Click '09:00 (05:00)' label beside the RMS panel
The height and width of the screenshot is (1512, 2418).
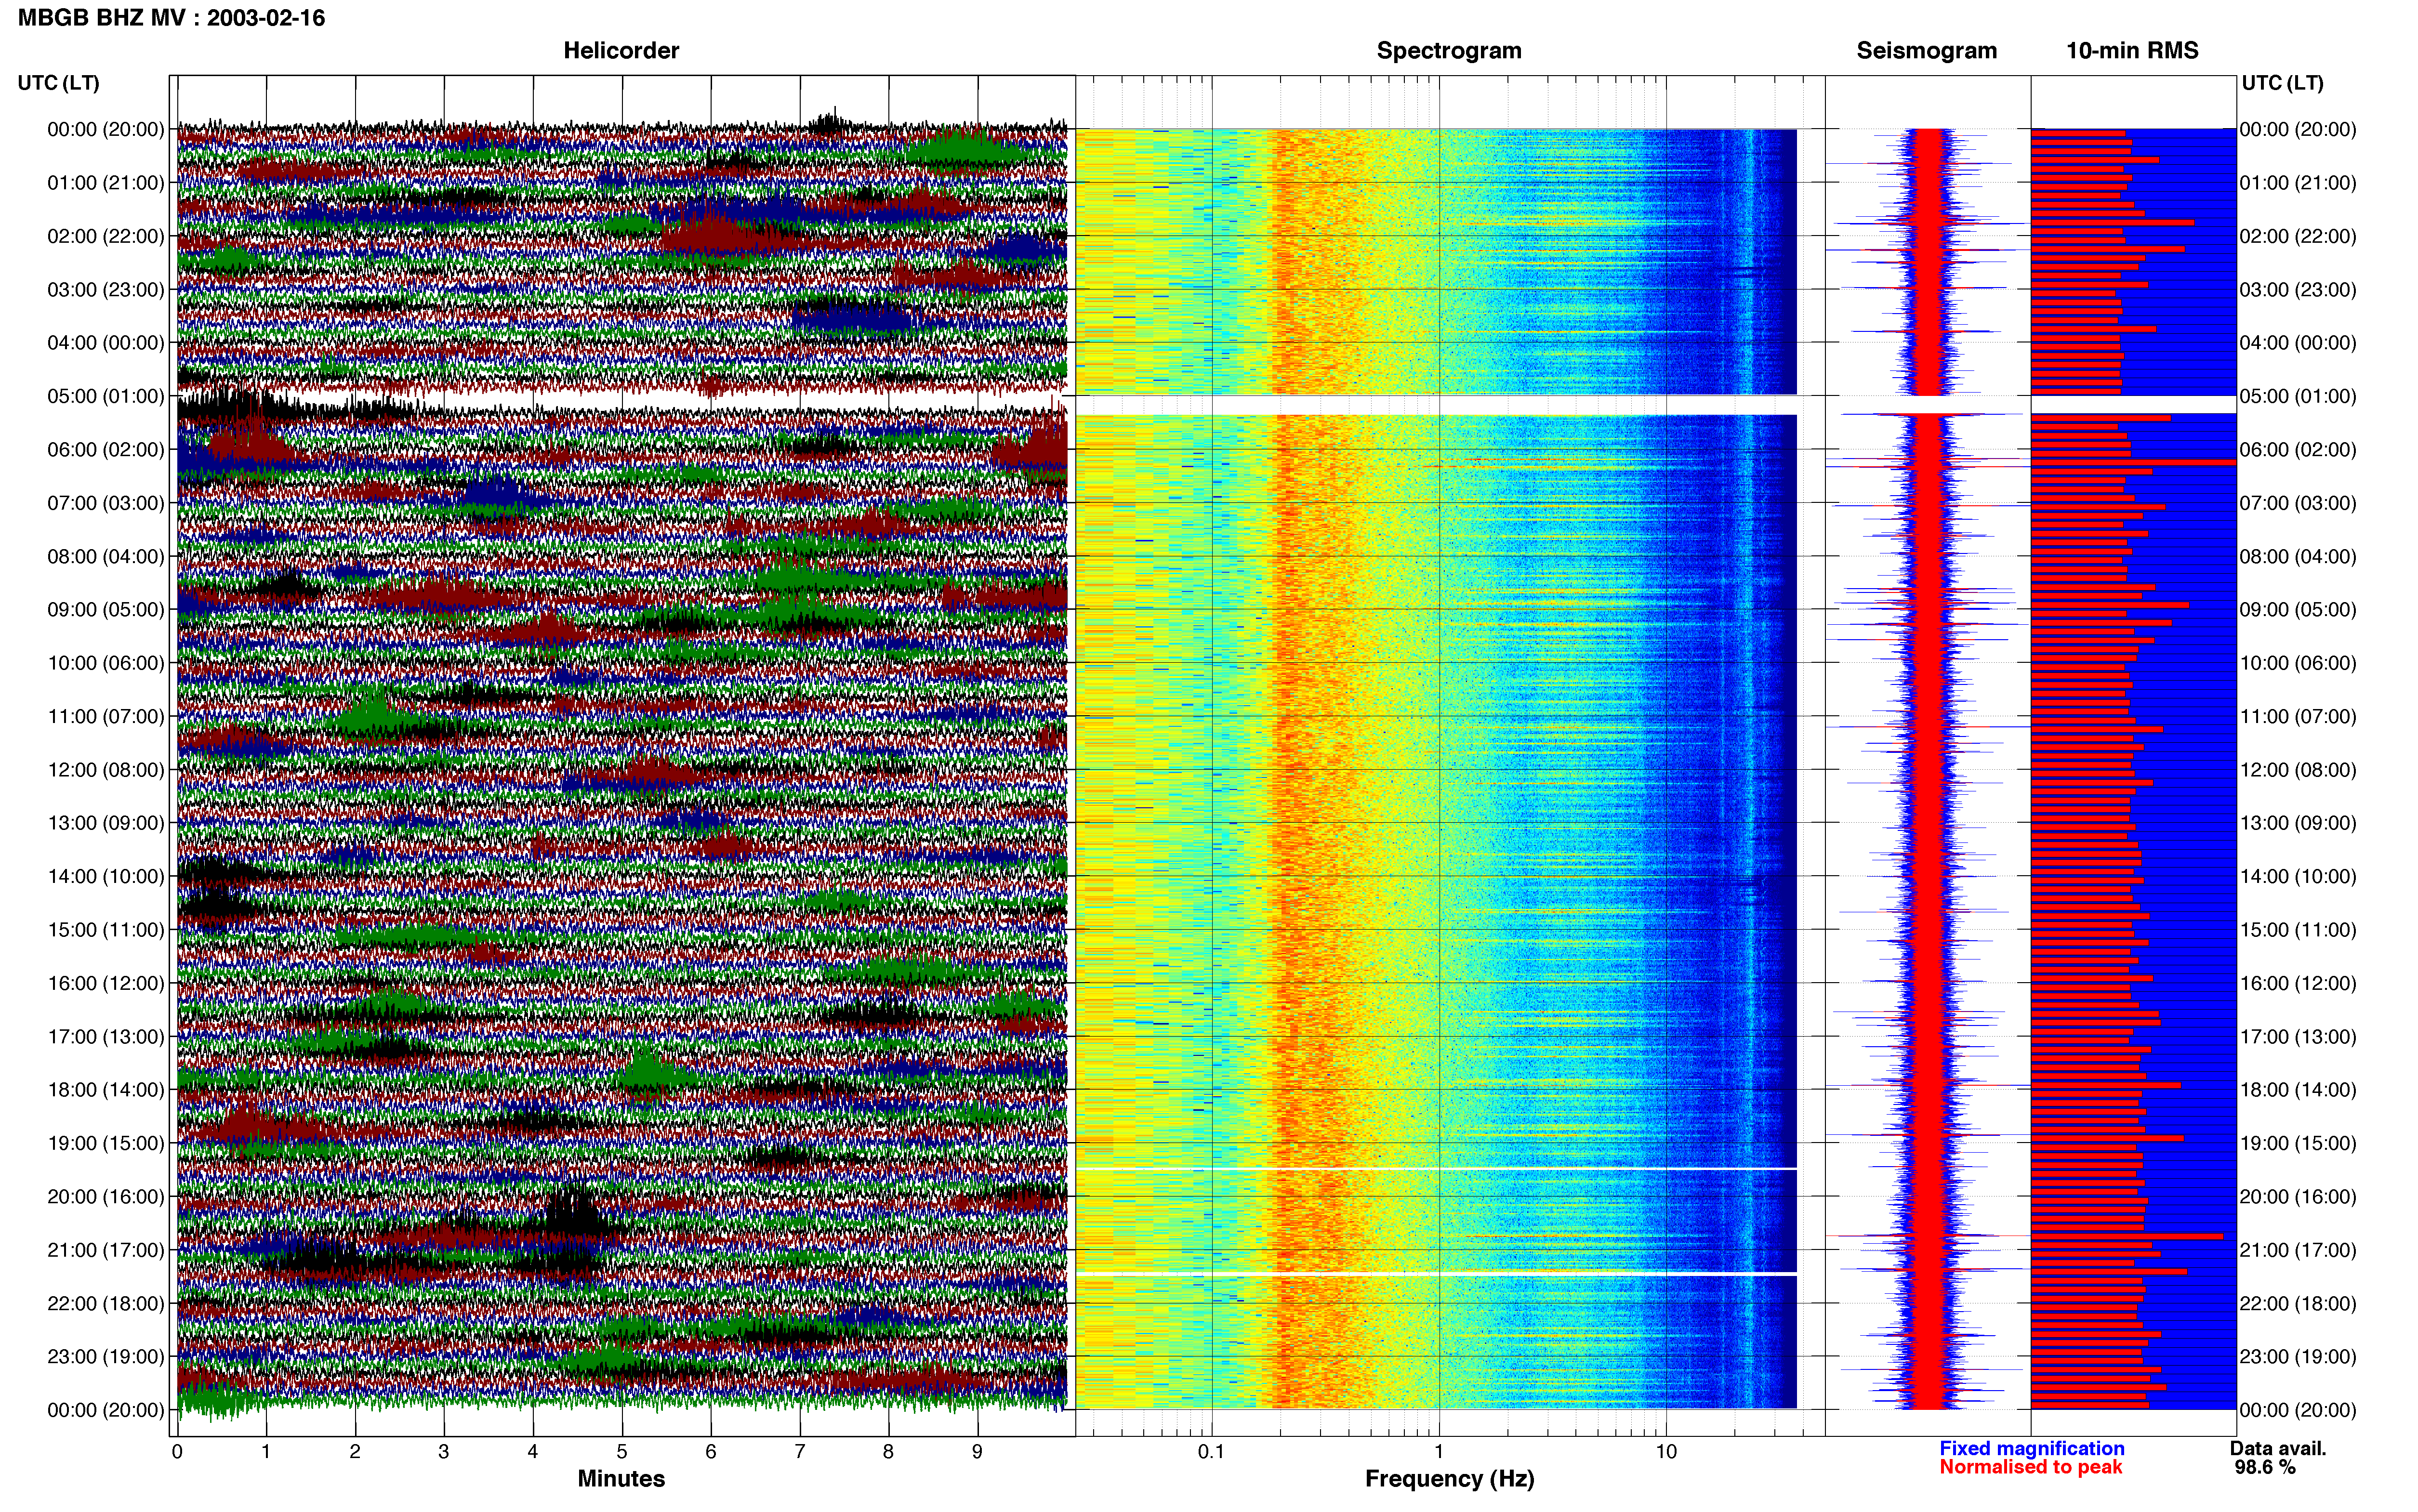click(x=2298, y=610)
